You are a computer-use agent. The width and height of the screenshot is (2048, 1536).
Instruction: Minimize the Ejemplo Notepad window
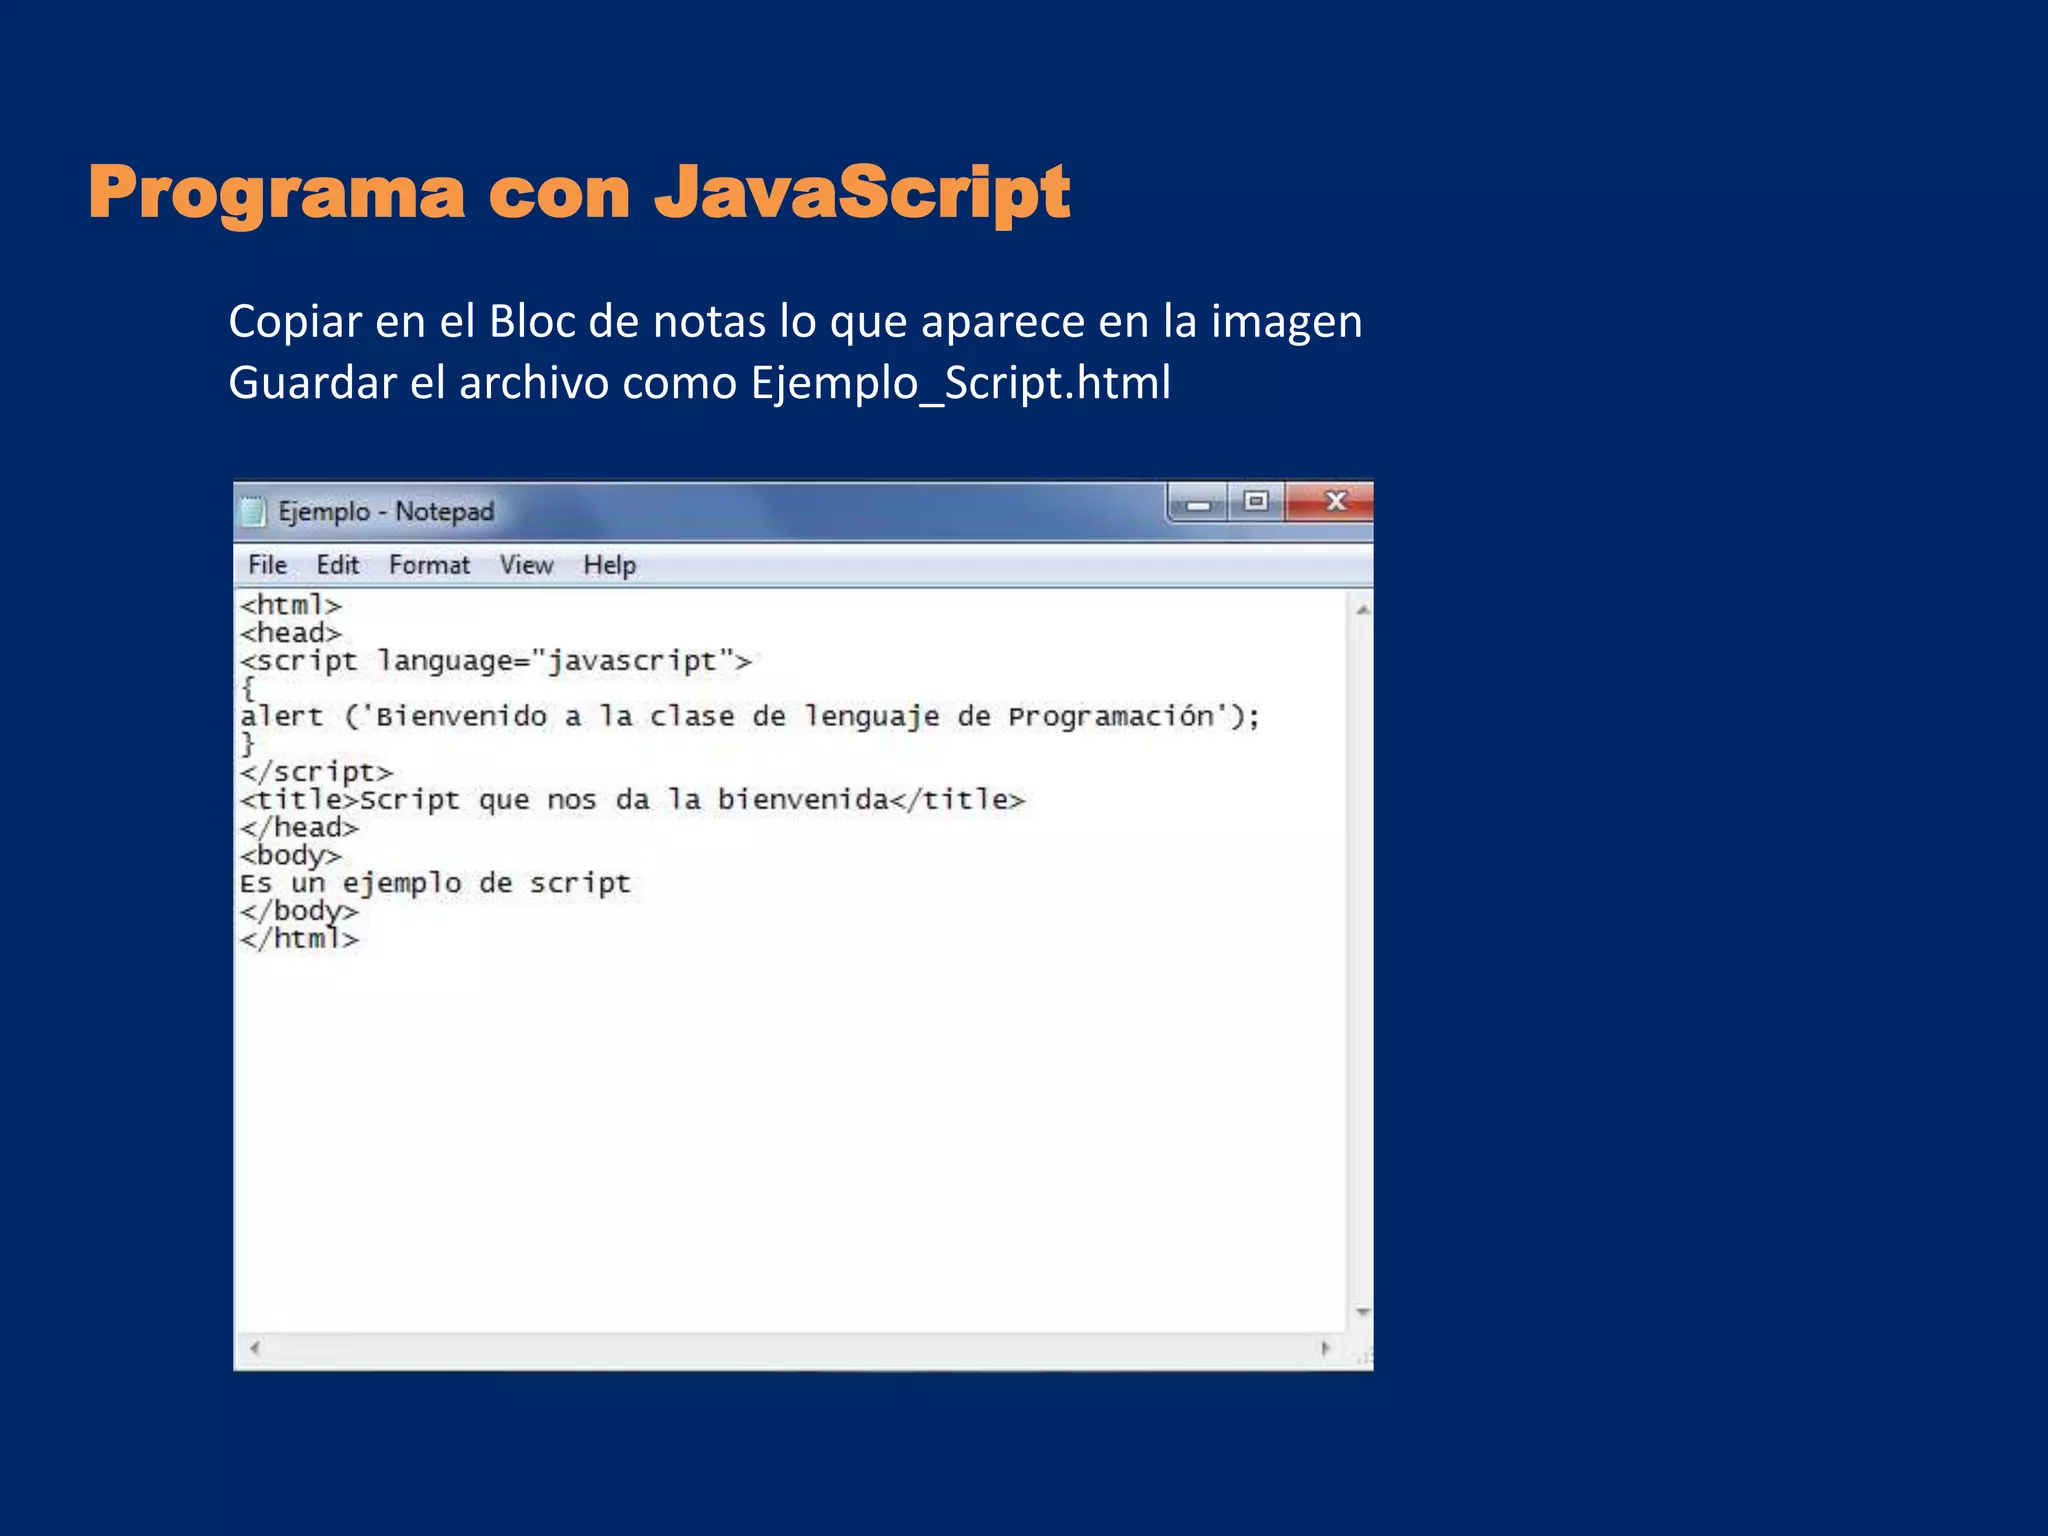(1198, 502)
